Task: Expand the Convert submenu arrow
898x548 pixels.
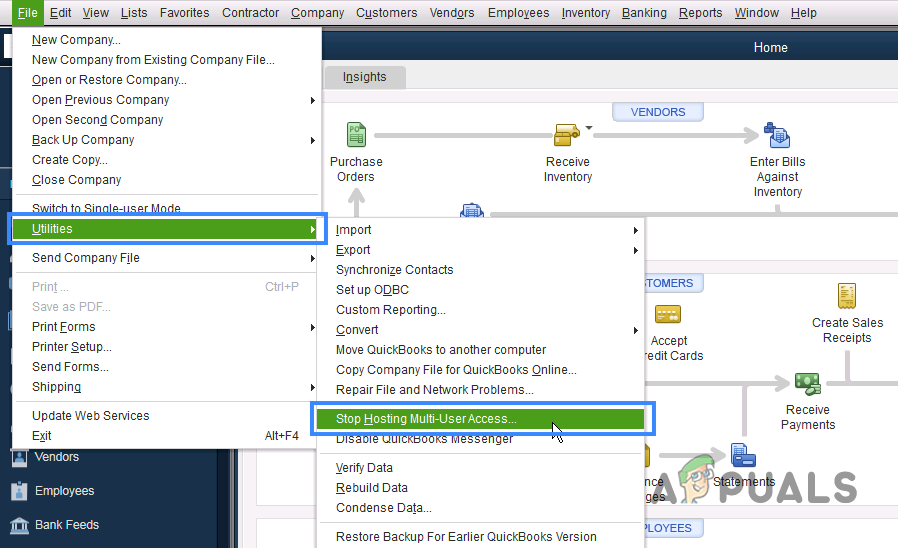Action: 636,330
